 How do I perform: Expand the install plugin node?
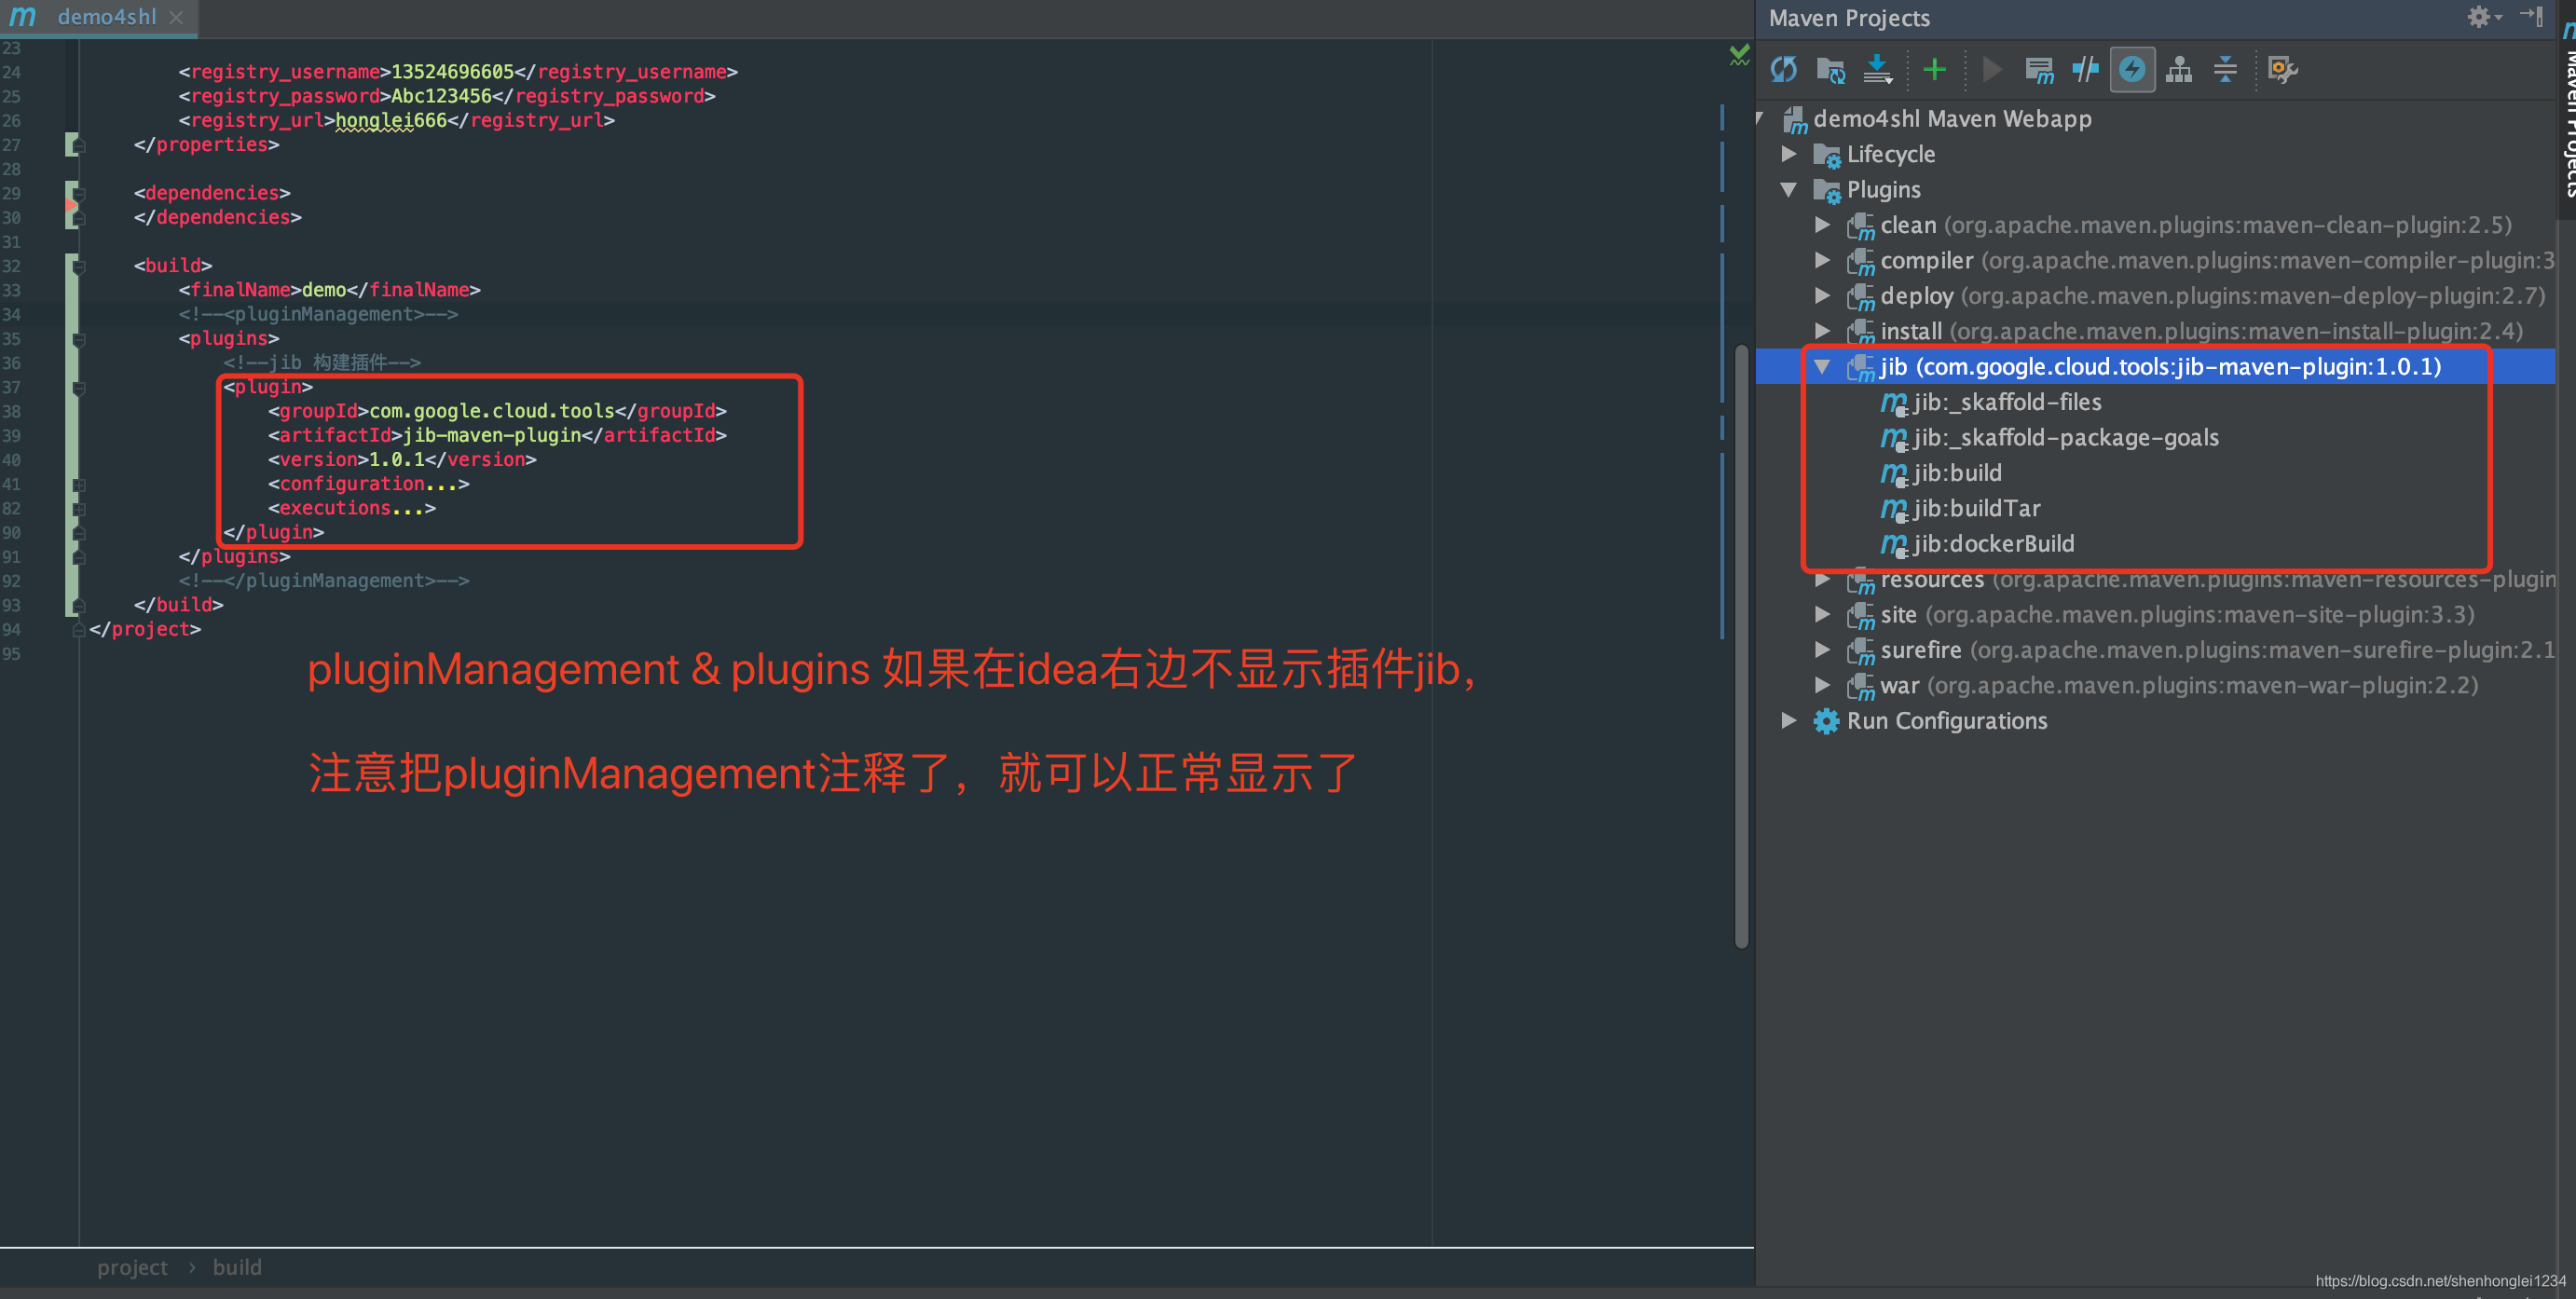1823,331
